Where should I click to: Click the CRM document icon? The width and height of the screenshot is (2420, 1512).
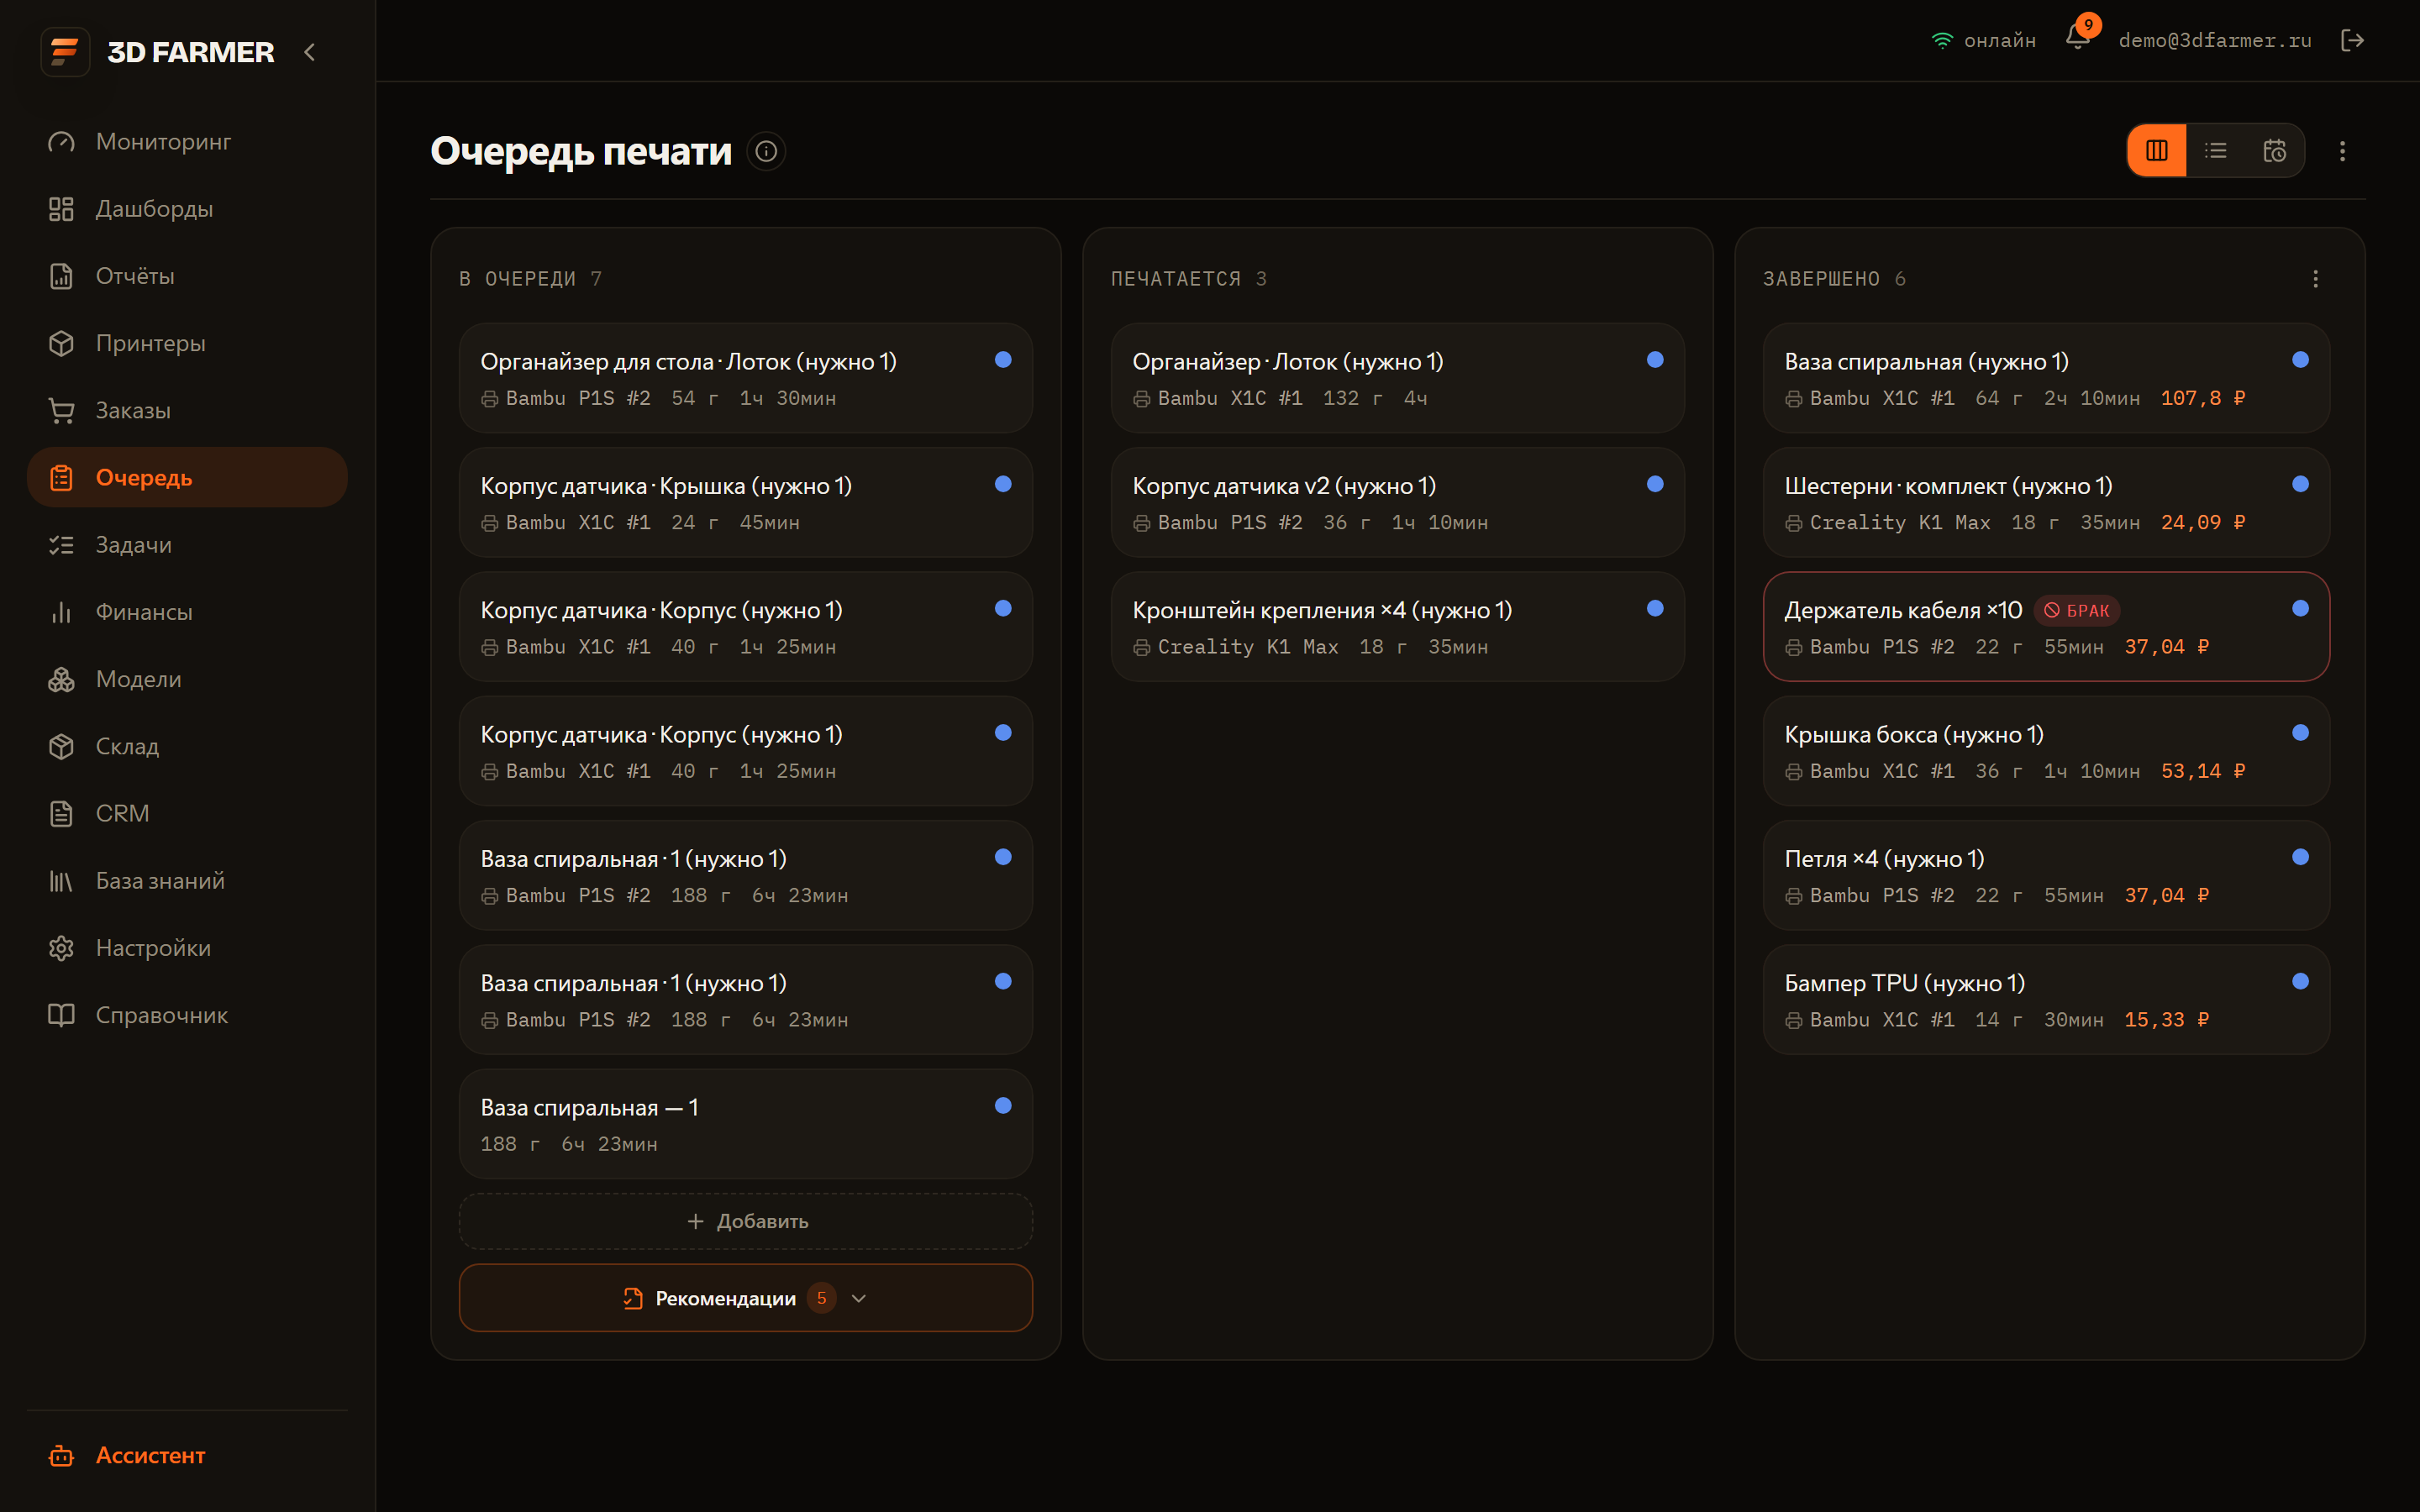tap(61, 813)
